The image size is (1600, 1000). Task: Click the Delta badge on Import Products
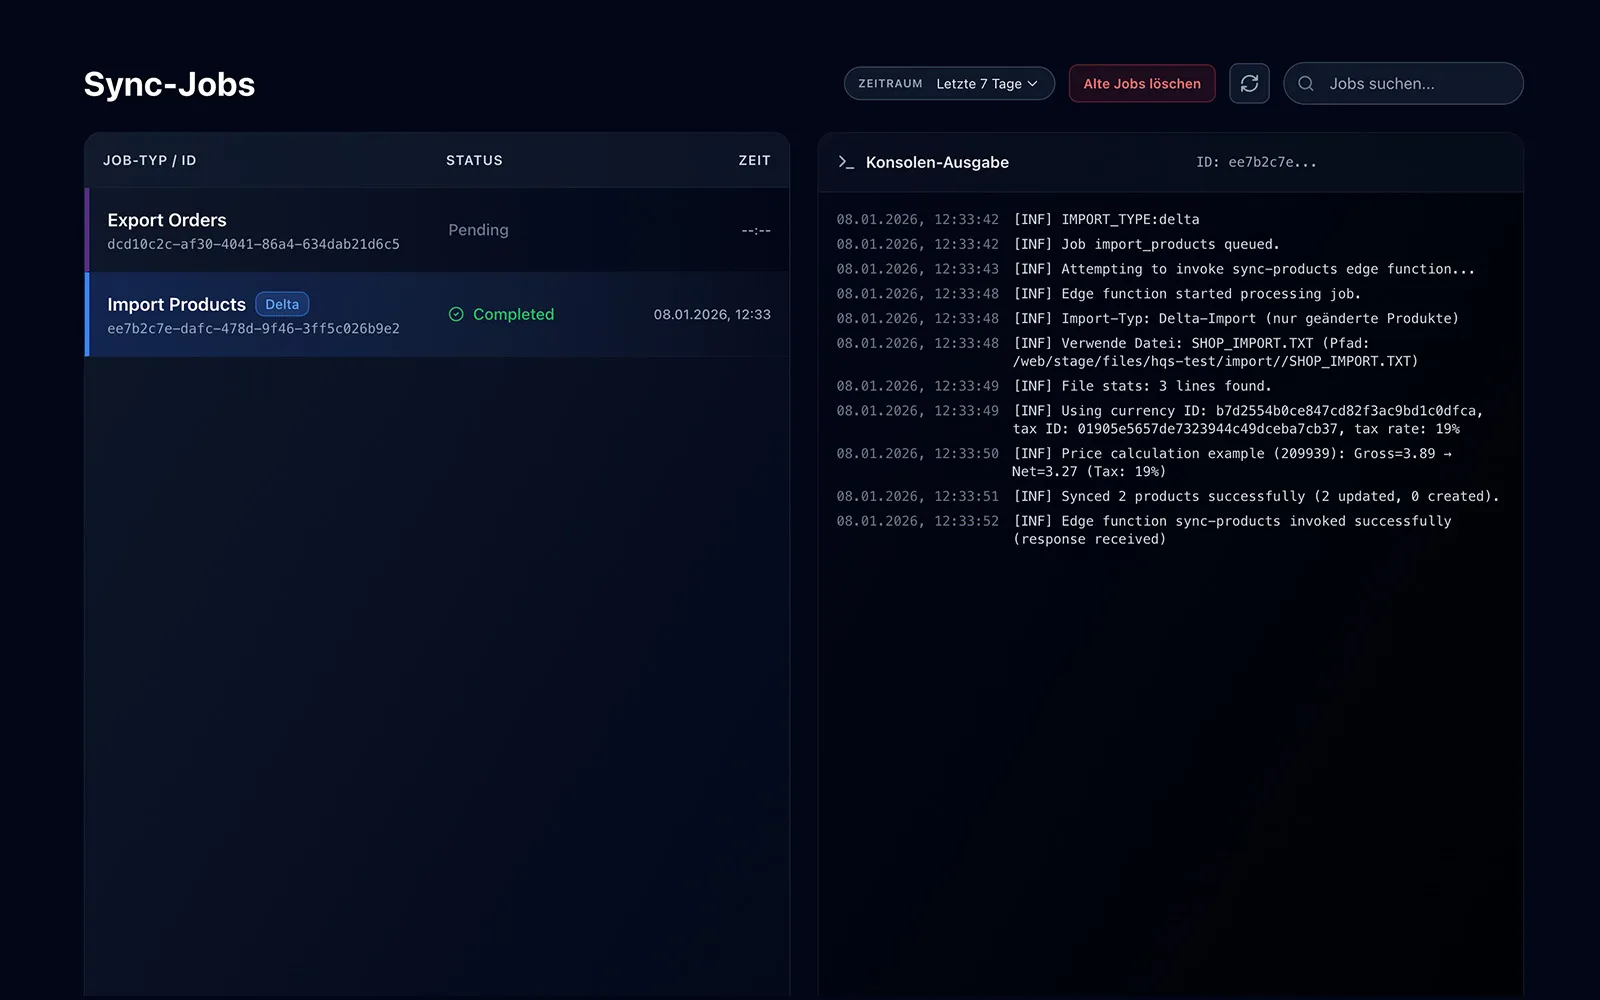pos(282,304)
